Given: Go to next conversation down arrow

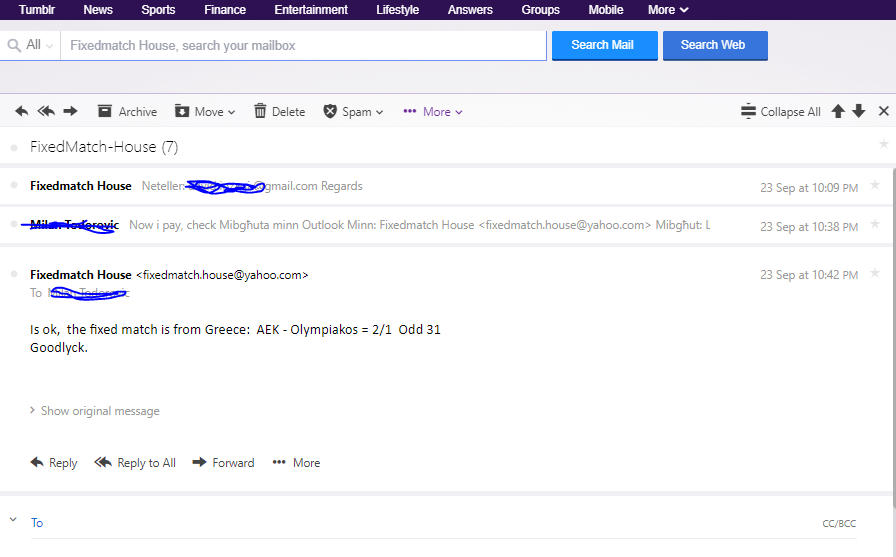Looking at the screenshot, I should 858,111.
